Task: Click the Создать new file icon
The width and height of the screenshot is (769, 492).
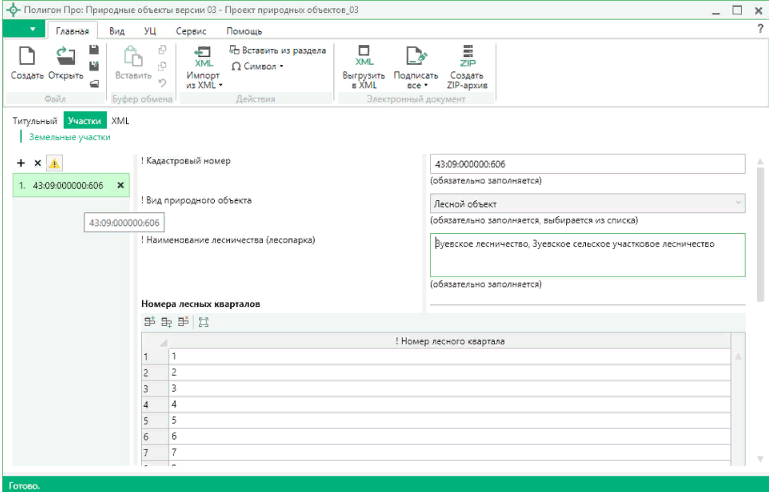Action: [27, 56]
